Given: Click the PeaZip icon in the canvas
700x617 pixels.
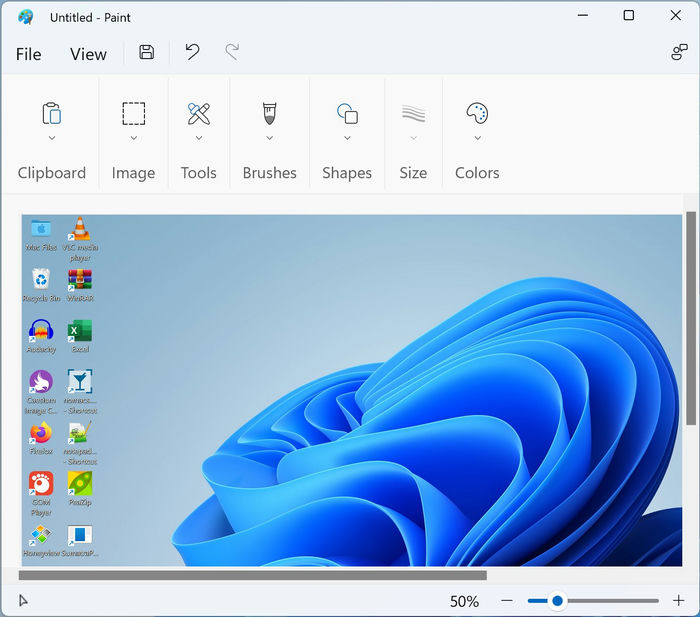Looking at the screenshot, I should click(x=80, y=484).
